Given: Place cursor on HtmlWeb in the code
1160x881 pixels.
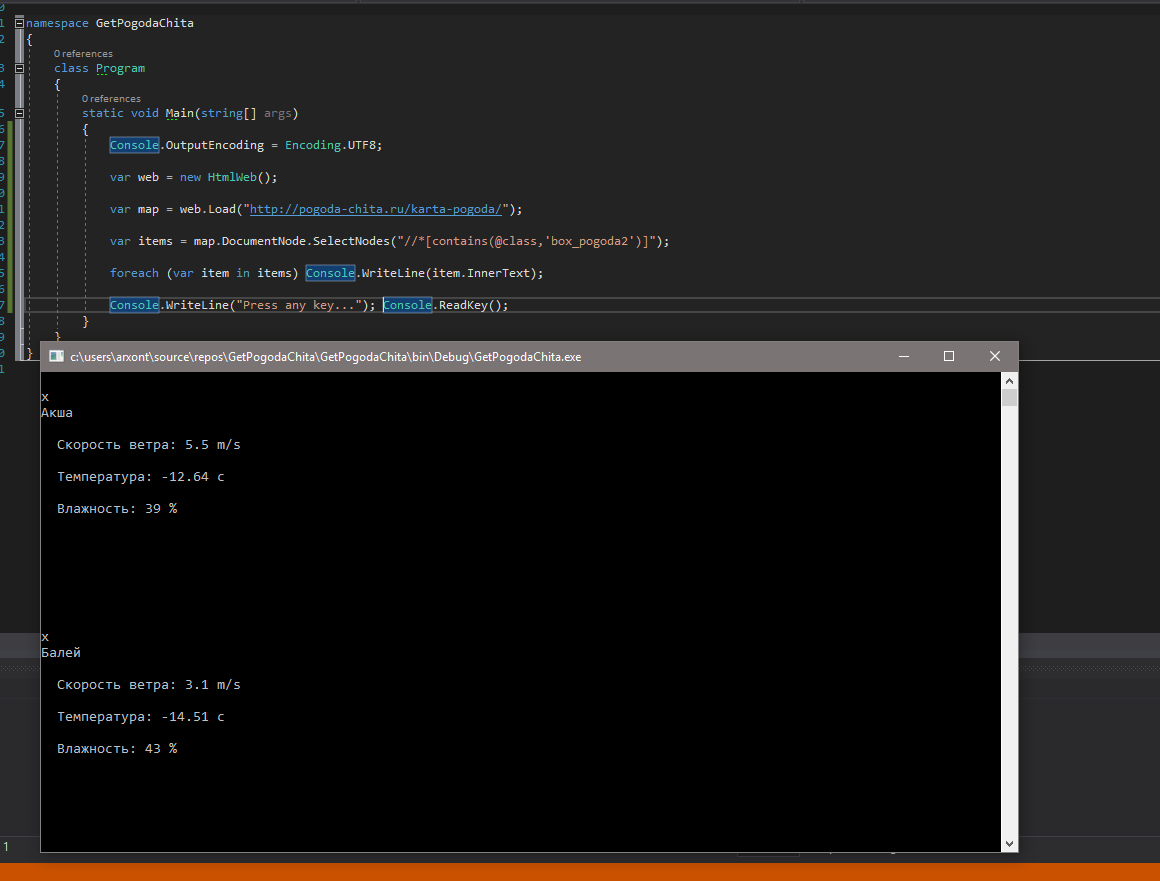Looking at the screenshot, I should coord(231,177).
